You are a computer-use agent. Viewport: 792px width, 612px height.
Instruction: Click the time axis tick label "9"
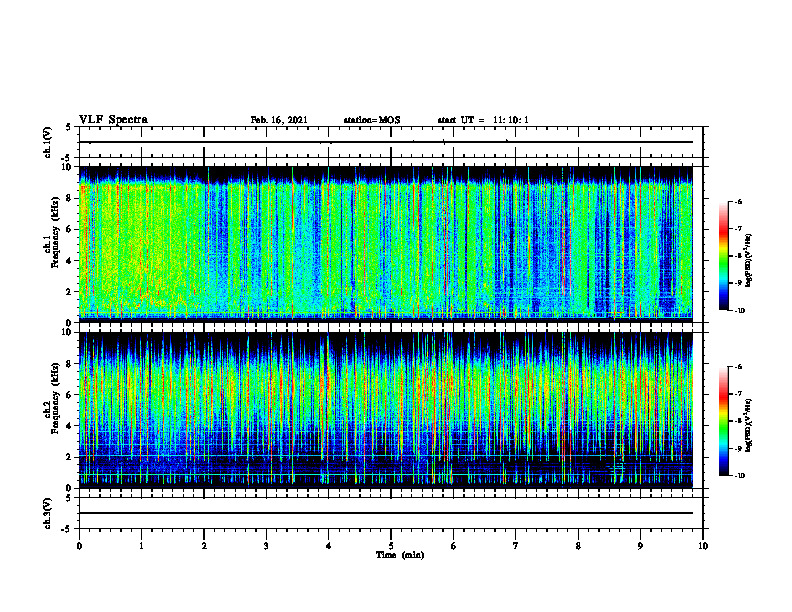click(640, 546)
